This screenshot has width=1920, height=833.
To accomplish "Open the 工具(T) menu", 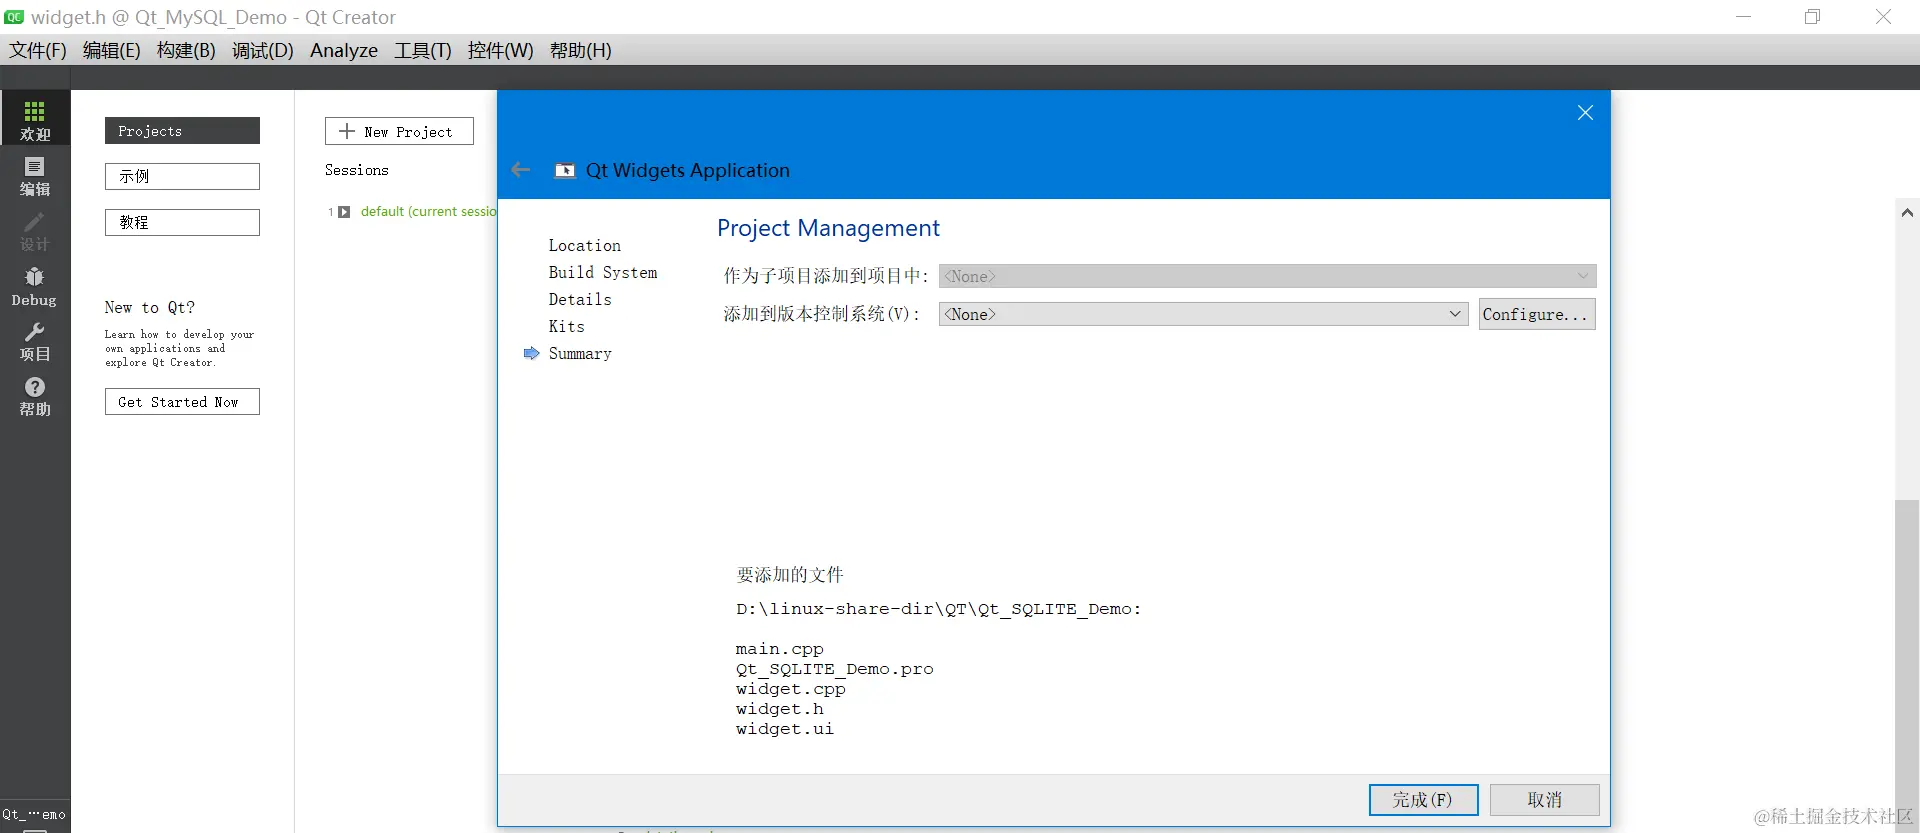I will [x=423, y=50].
